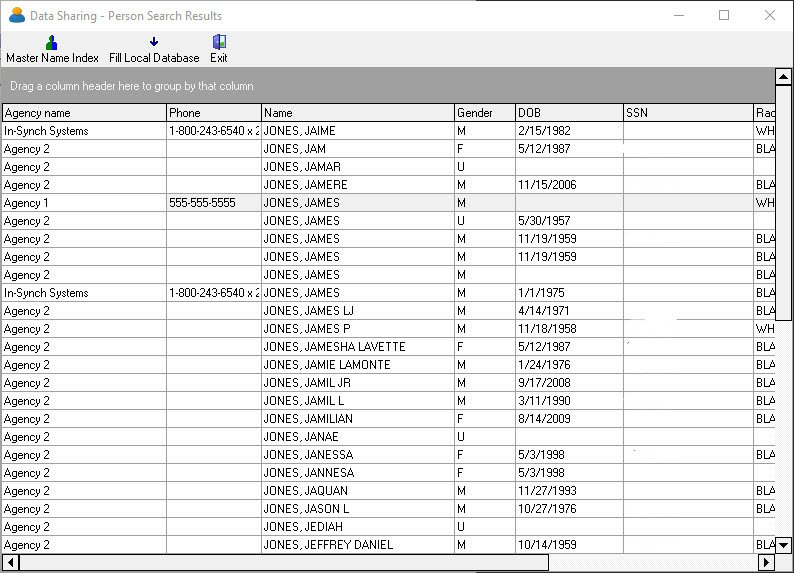
Task: Click the SSN column header
Action: coord(688,113)
